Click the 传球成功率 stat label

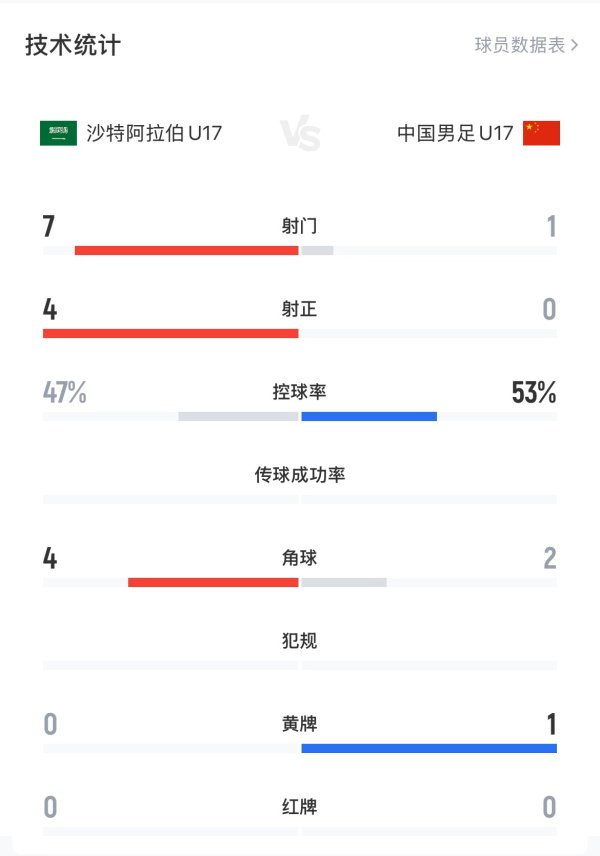point(300,475)
